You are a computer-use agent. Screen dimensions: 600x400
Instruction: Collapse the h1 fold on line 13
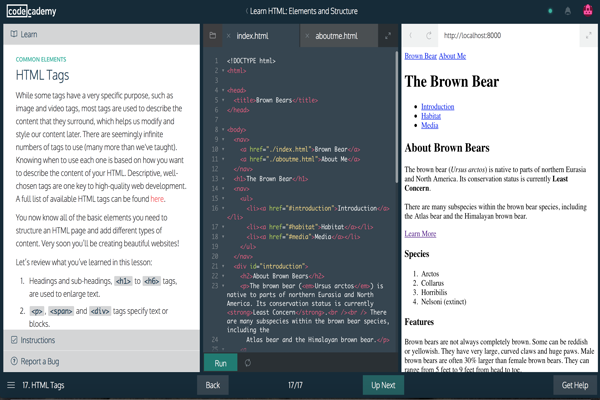point(223,178)
